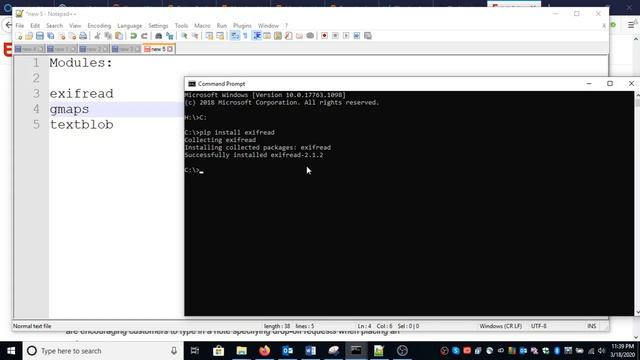640x360 pixels.
Task: Open the Language menu
Action: pos(130,26)
